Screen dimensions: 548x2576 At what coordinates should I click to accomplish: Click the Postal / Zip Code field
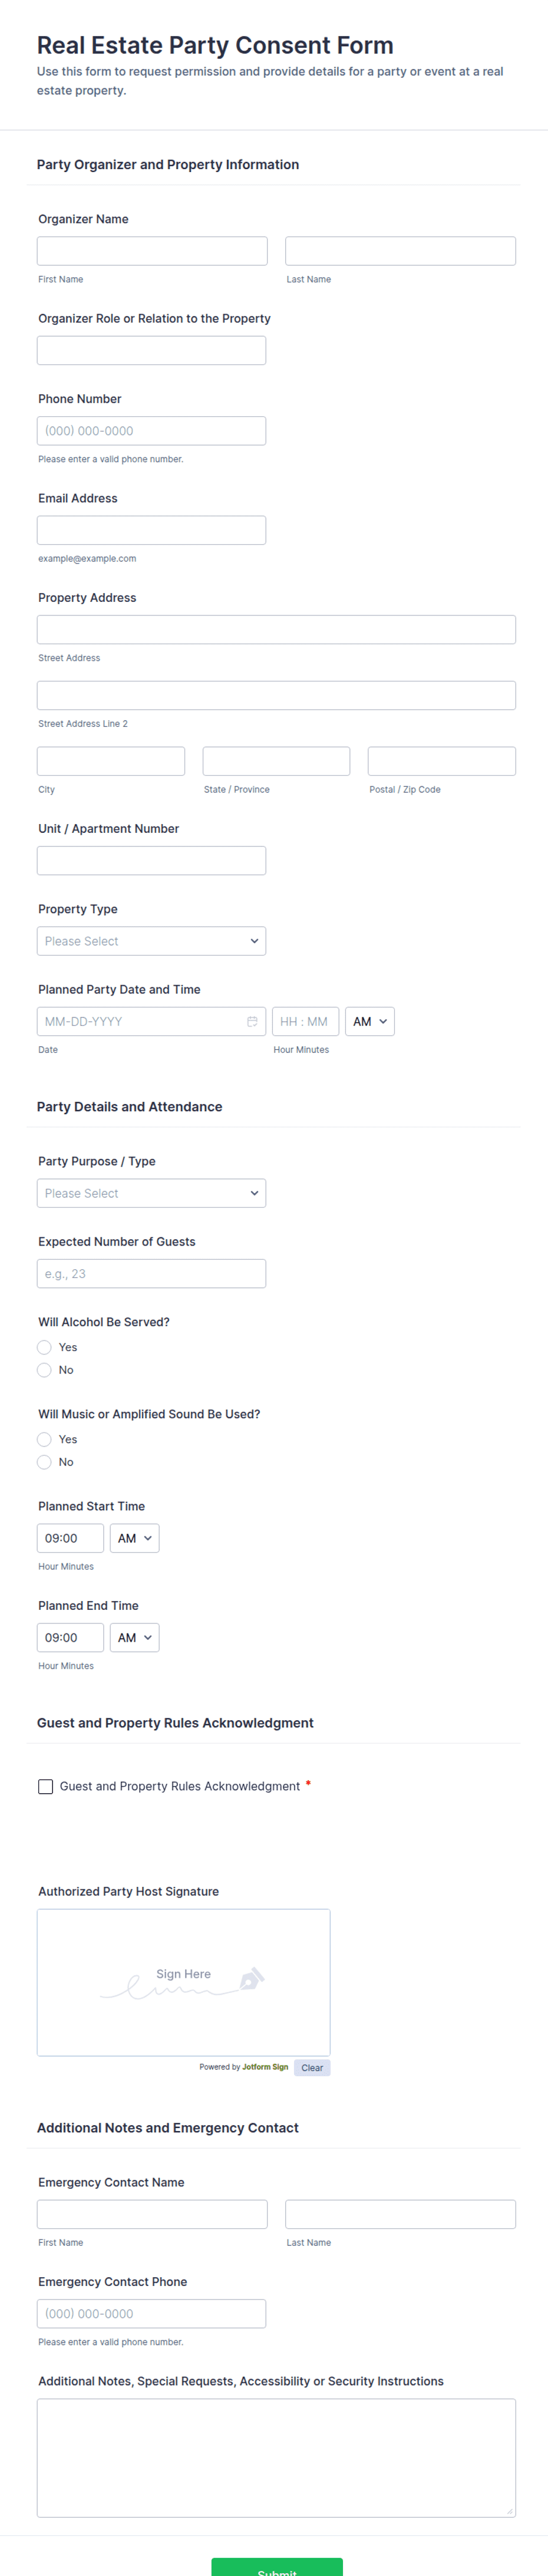(x=441, y=761)
